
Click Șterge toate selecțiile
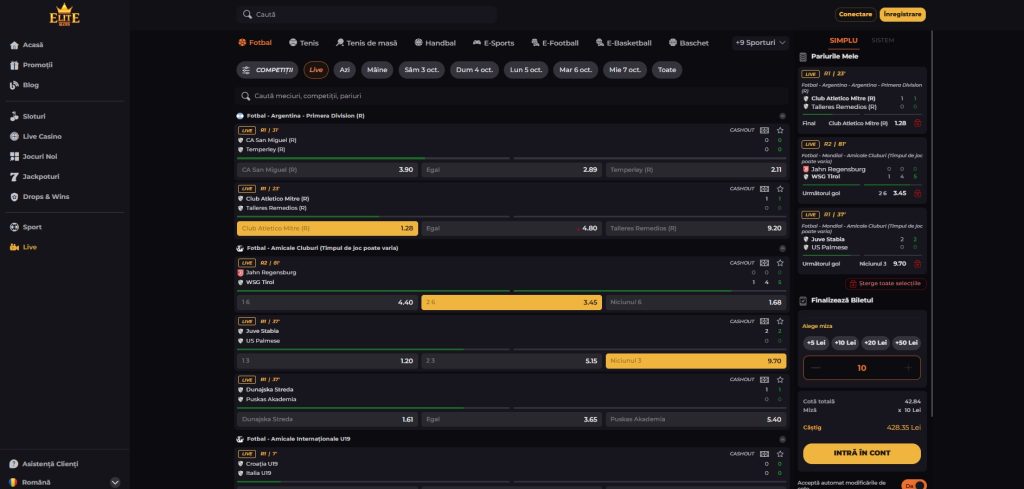[886, 284]
